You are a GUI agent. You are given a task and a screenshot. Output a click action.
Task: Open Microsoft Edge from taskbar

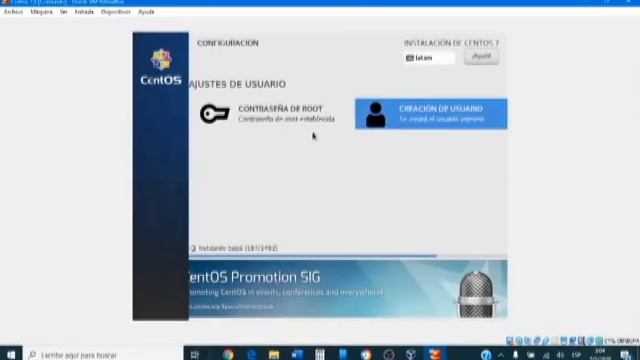coord(251,354)
